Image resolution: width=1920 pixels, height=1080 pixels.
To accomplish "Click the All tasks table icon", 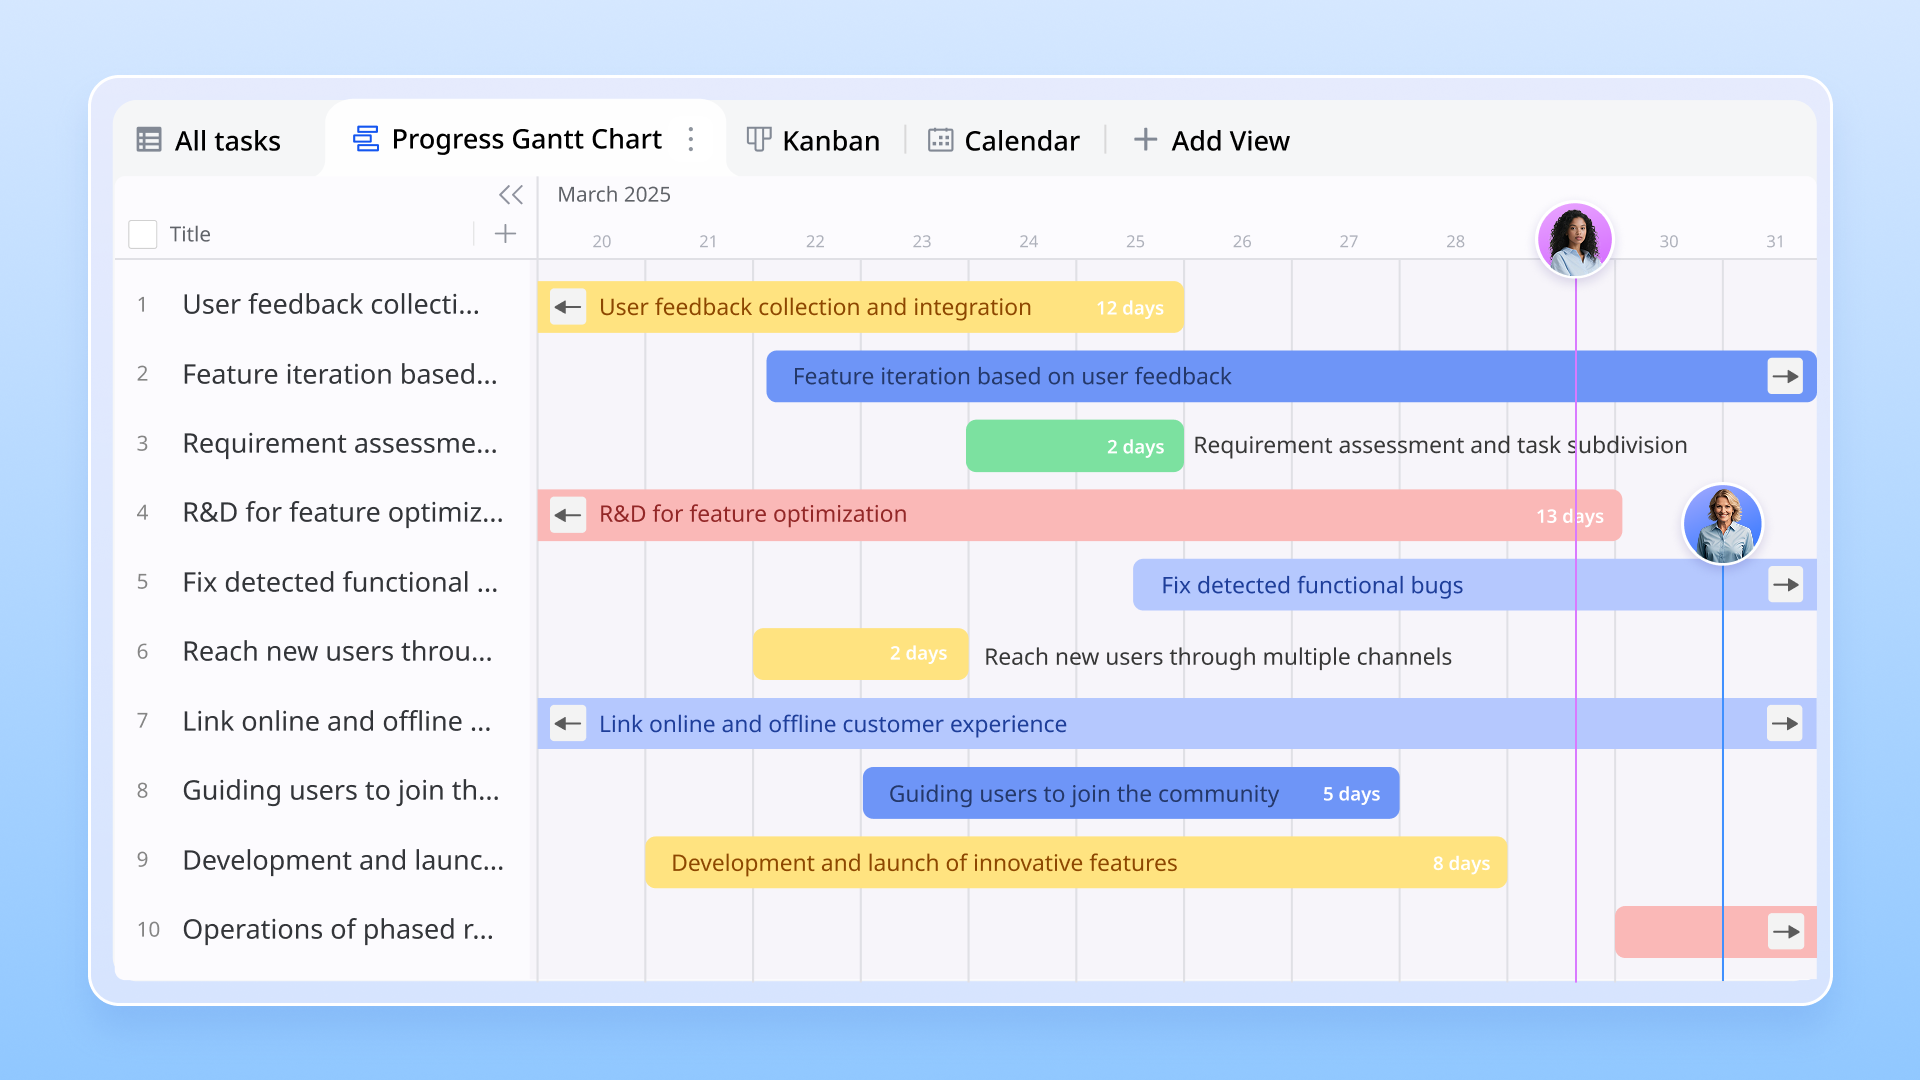I will point(149,140).
